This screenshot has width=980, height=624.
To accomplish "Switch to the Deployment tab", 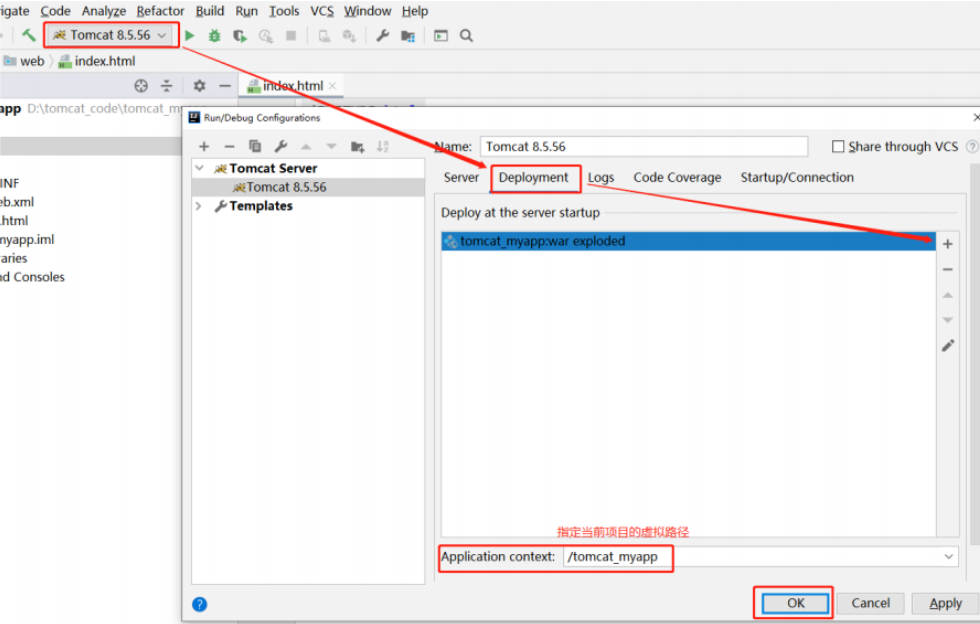I will 534,178.
